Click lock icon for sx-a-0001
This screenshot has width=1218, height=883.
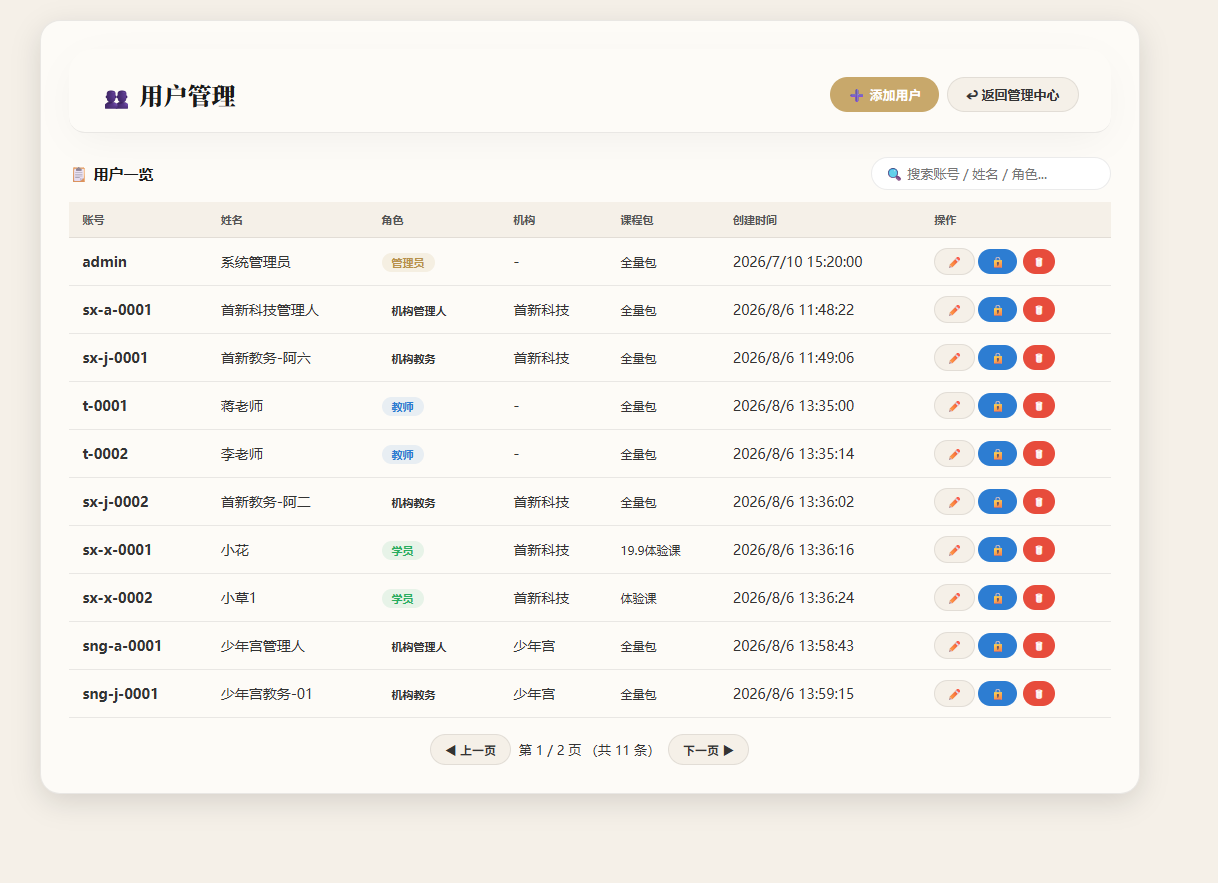pyautogui.click(x=997, y=310)
